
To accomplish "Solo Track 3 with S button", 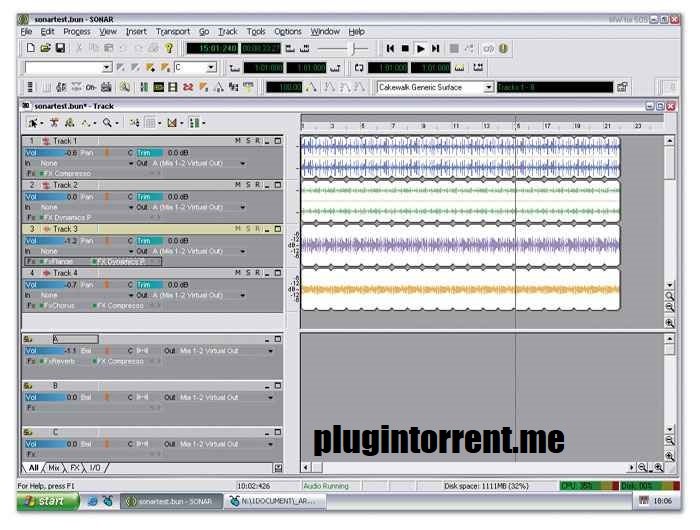I will coord(248,229).
